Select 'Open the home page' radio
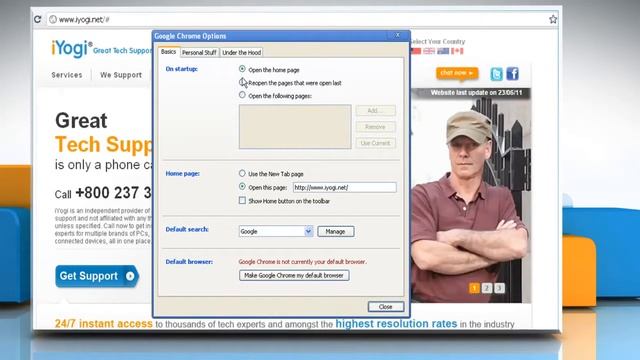 [242, 69]
